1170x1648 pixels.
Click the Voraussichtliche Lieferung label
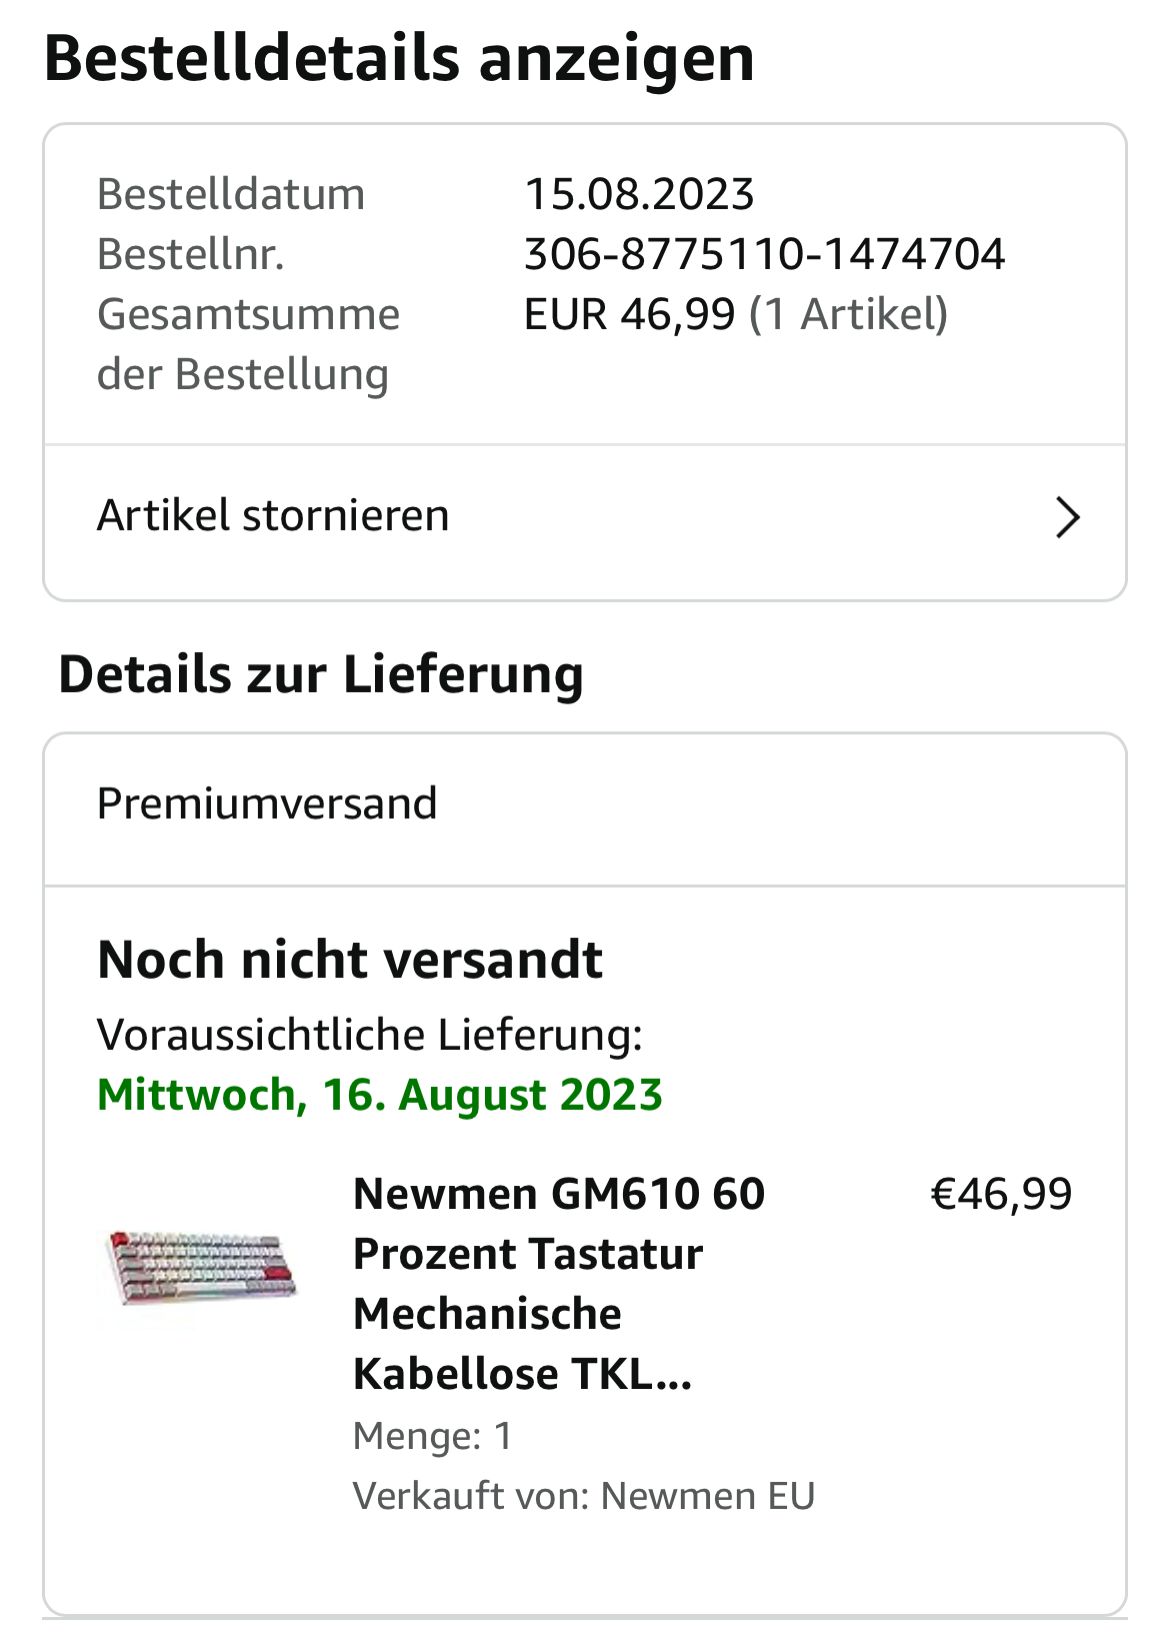(x=369, y=1035)
